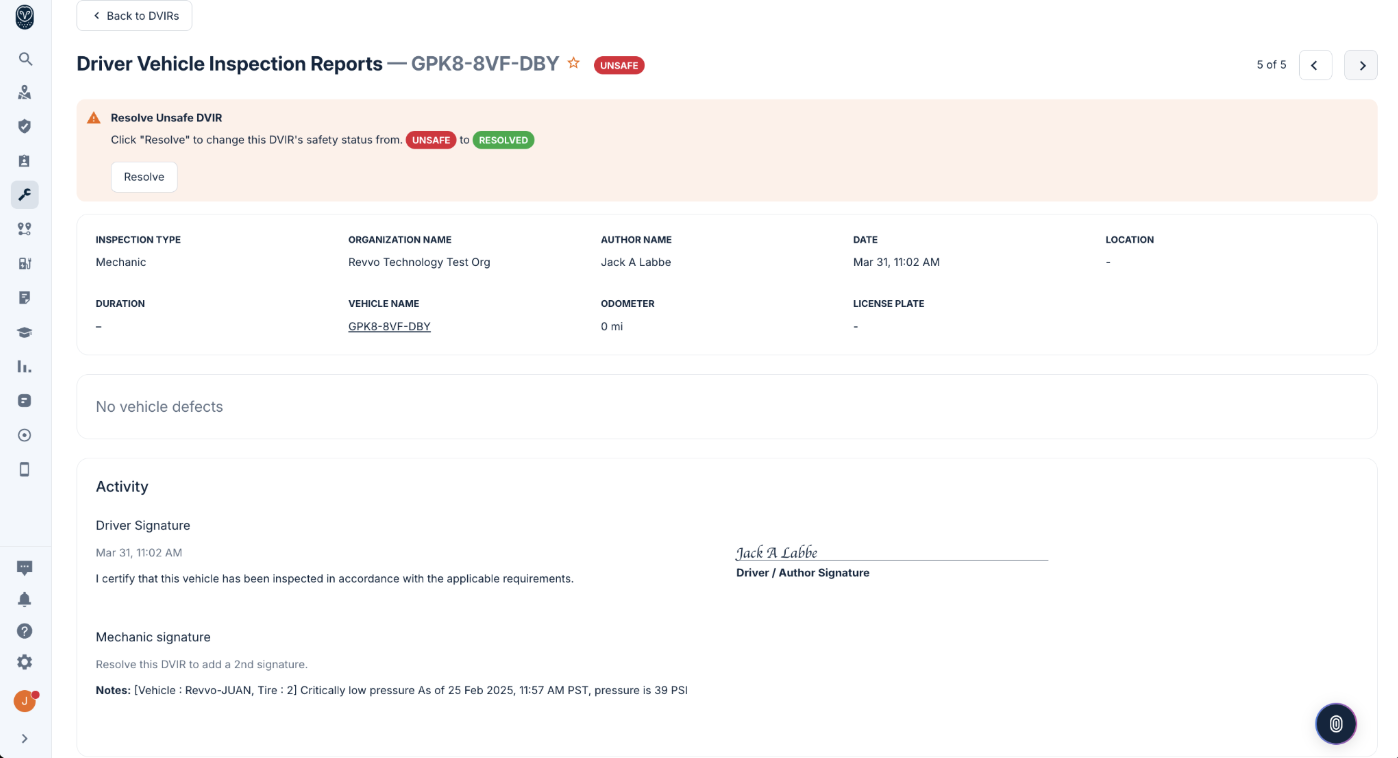Go to the next DVIR arrow
Image resolution: width=1398 pixels, height=758 pixels.
point(1360,65)
